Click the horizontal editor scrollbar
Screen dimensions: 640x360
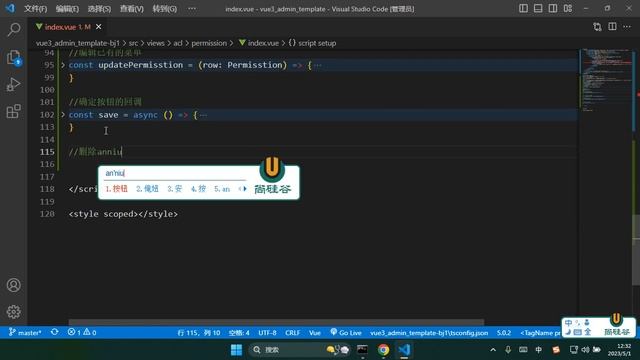pyautogui.click(x=276, y=322)
